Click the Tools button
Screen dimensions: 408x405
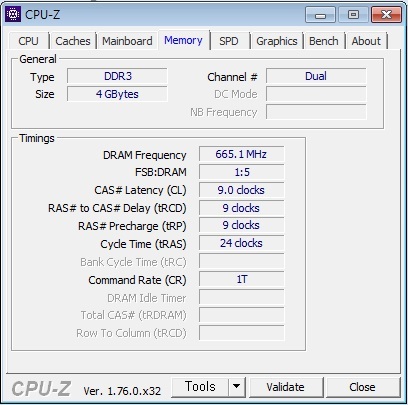[x=200, y=387]
